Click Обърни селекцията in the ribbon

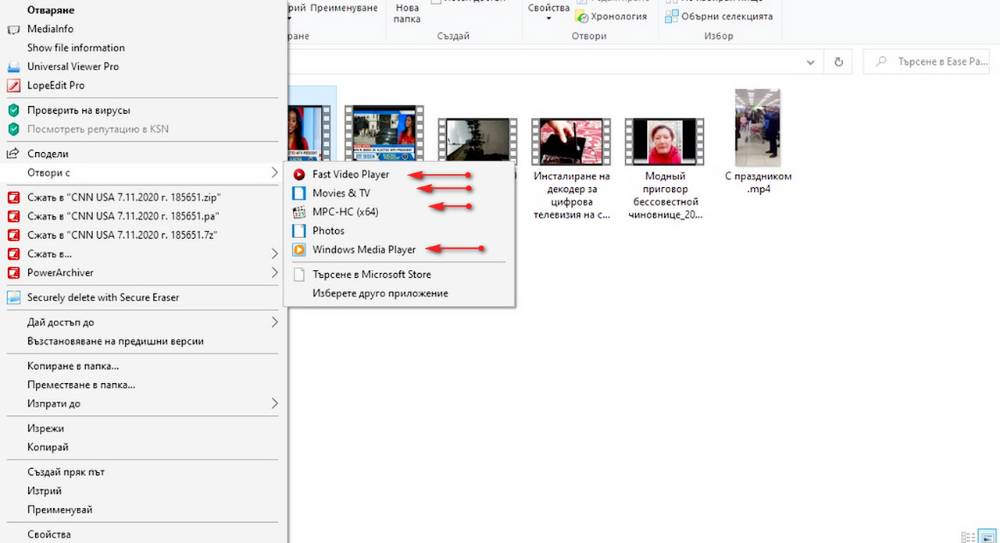[x=719, y=17]
